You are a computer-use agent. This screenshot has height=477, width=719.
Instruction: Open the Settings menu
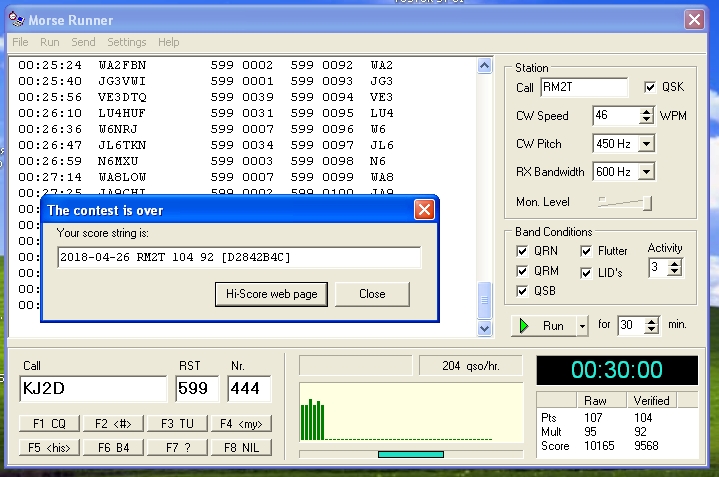(126, 42)
